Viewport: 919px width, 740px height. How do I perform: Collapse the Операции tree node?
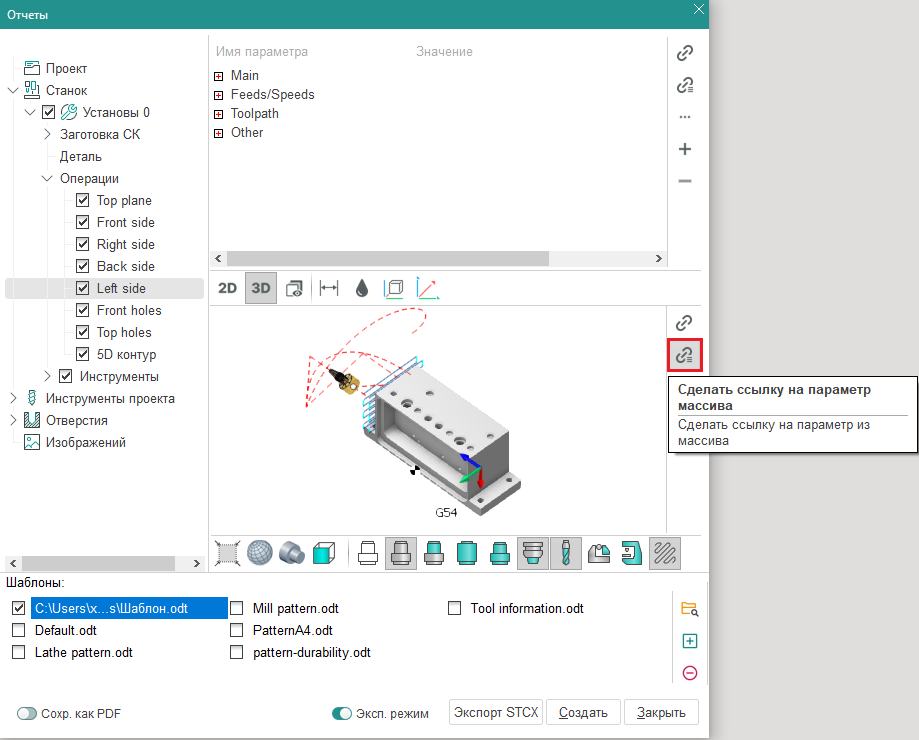(x=47, y=178)
